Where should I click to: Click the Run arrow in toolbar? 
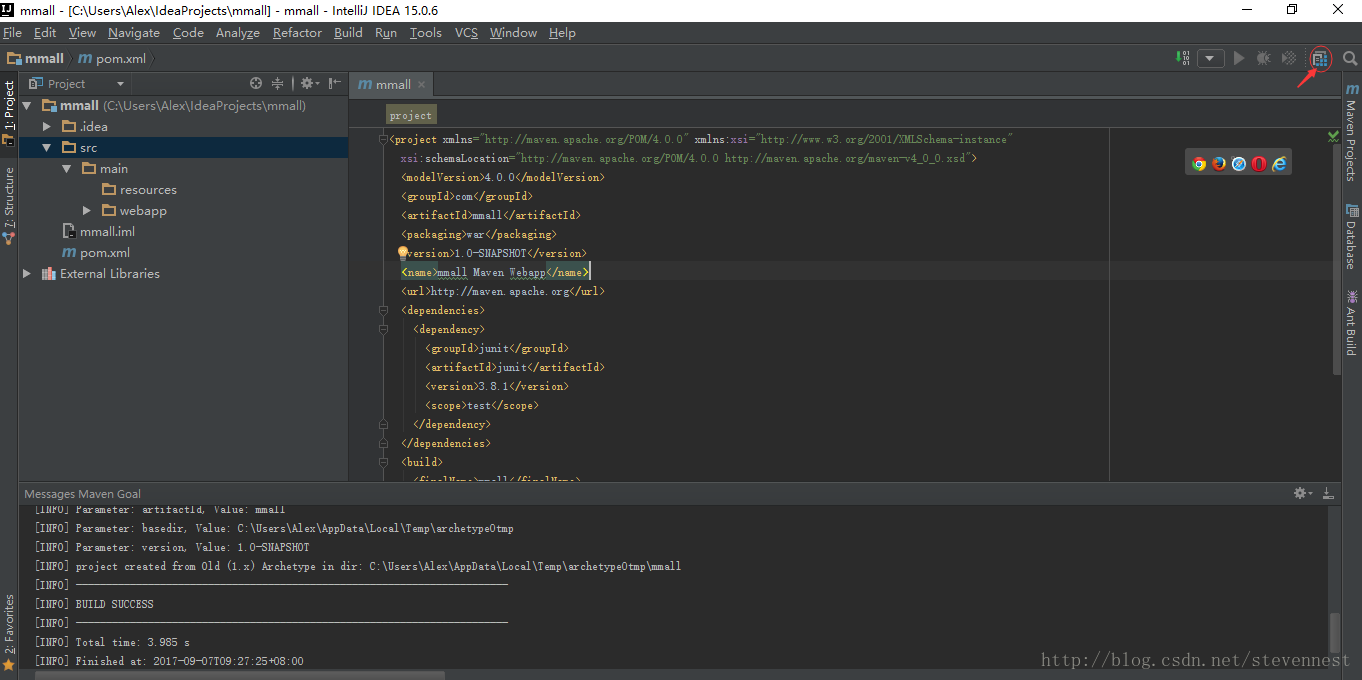click(x=1239, y=59)
